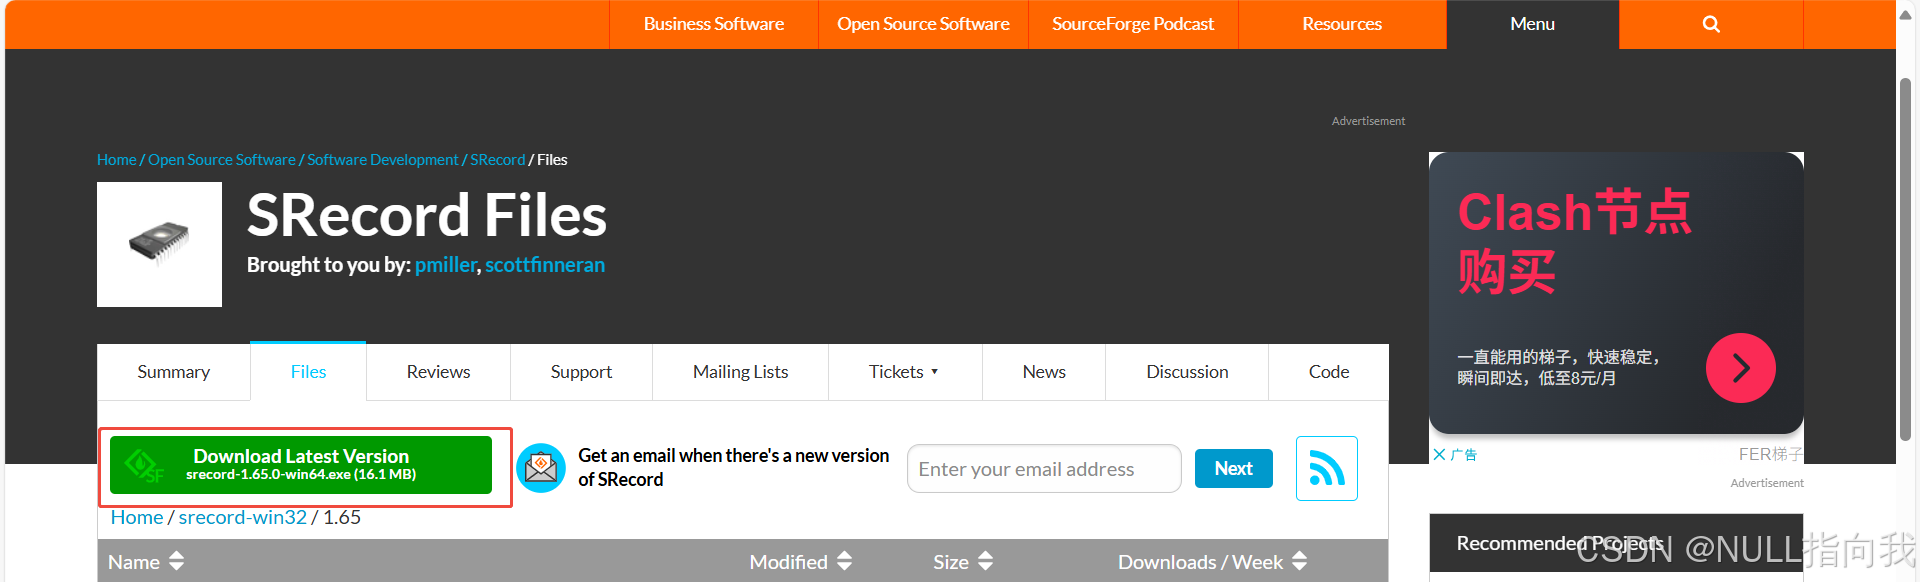Sort files by Modified column arrows
Image resolution: width=1920 pixels, height=582 pixels.
click(845, 561)
